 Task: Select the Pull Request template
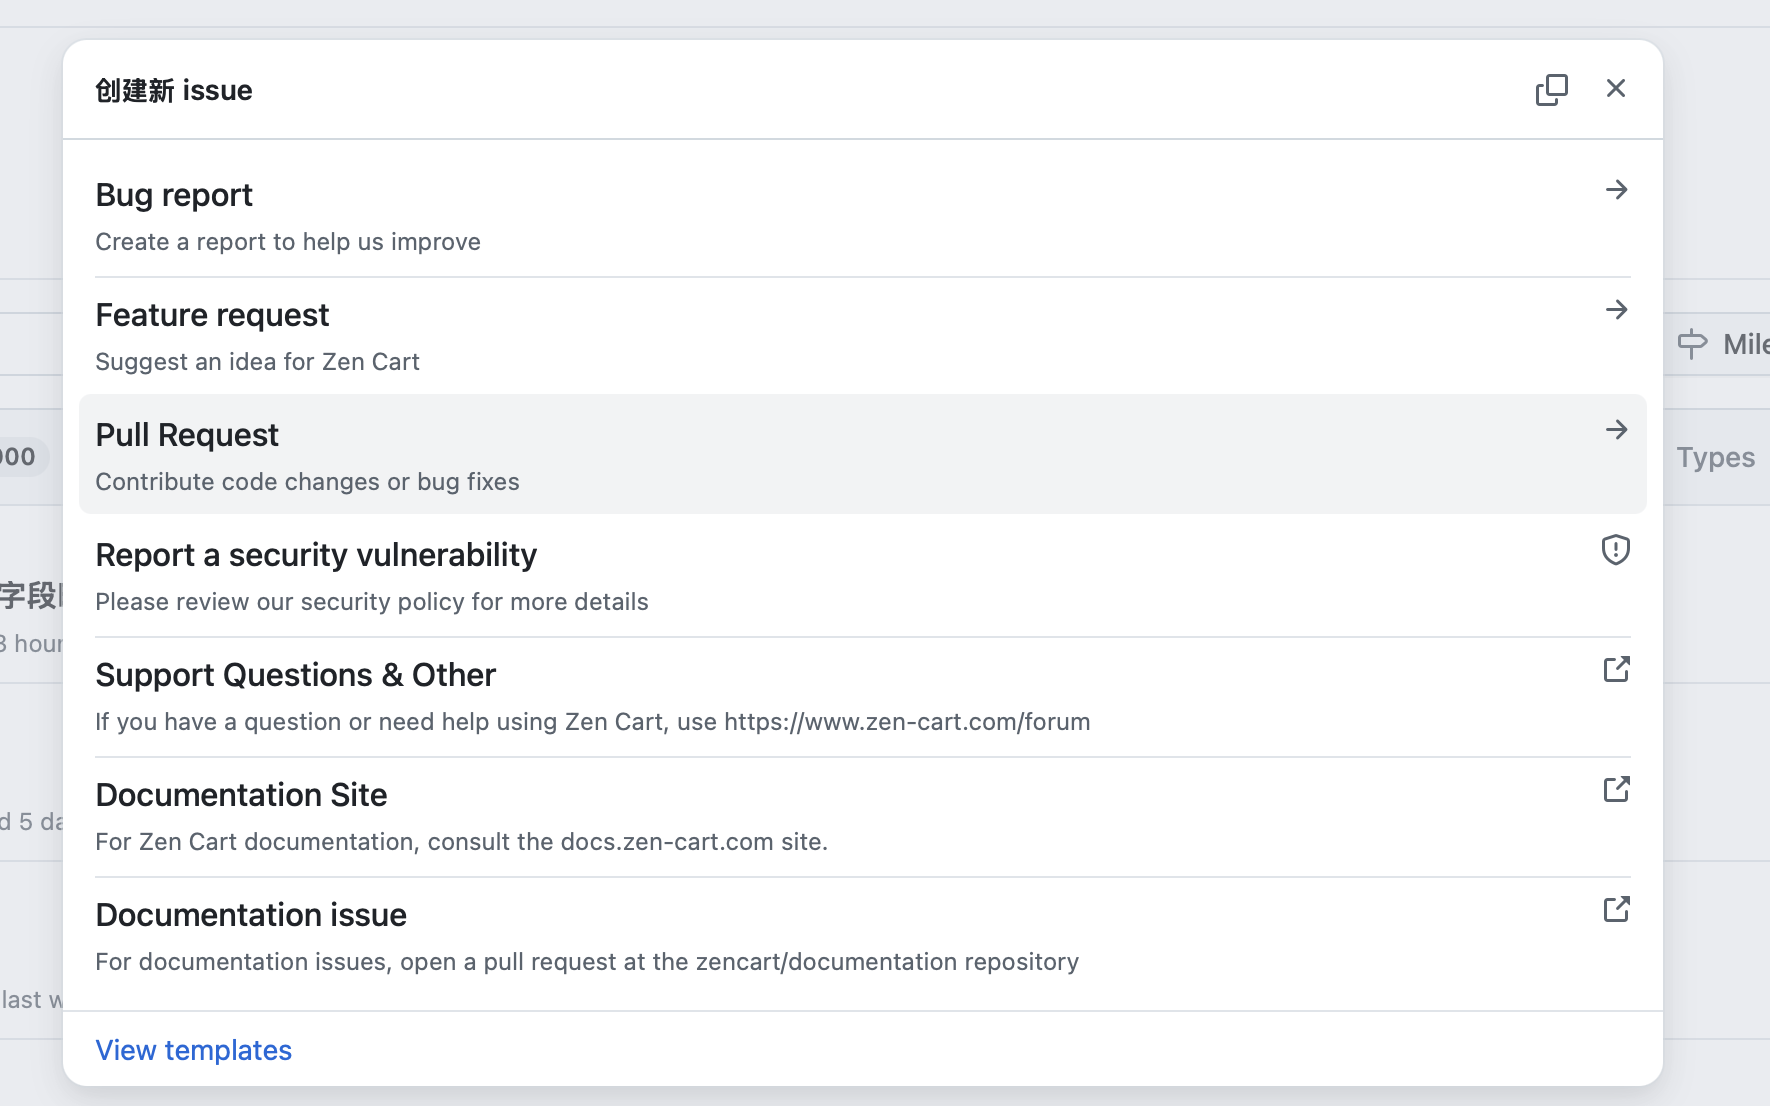click(862, 454)
